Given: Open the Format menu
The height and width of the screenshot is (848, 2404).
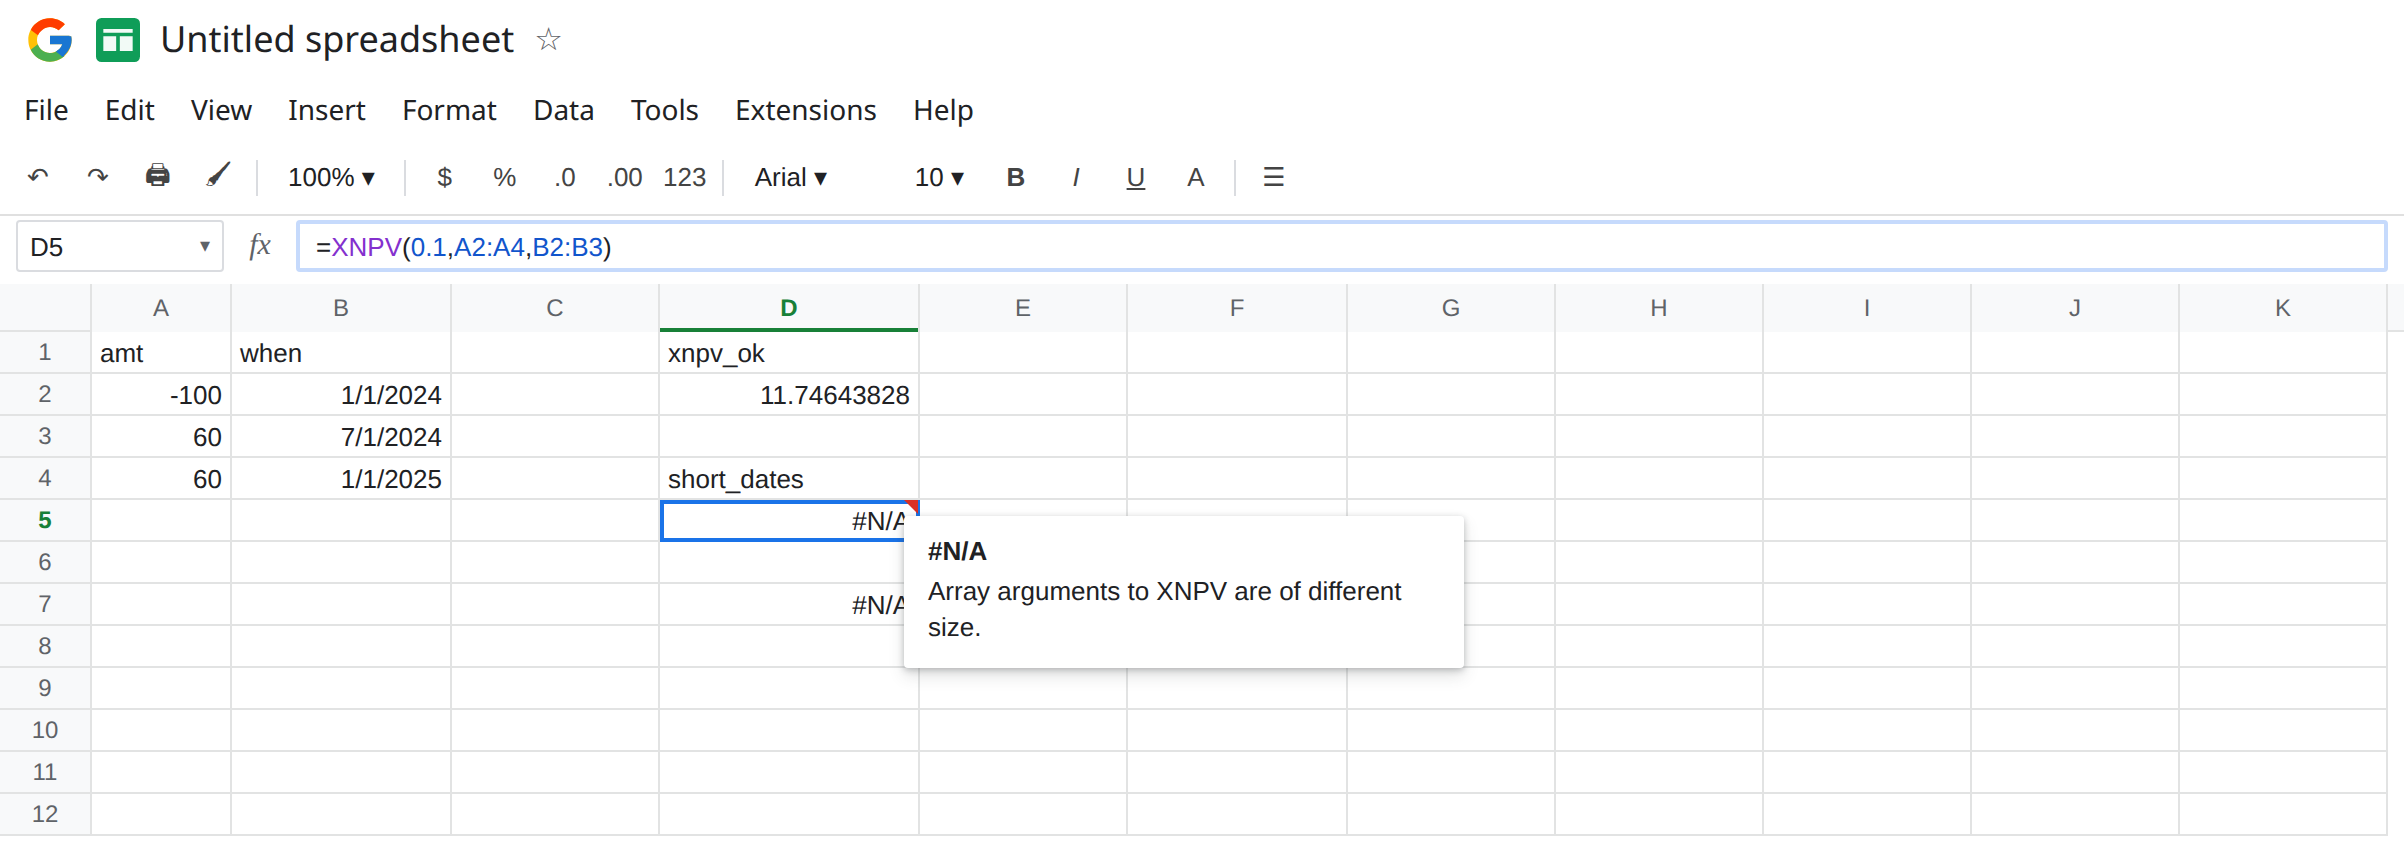Looking at the screenshot, I should pyautogui.click(x=449, y=110).
